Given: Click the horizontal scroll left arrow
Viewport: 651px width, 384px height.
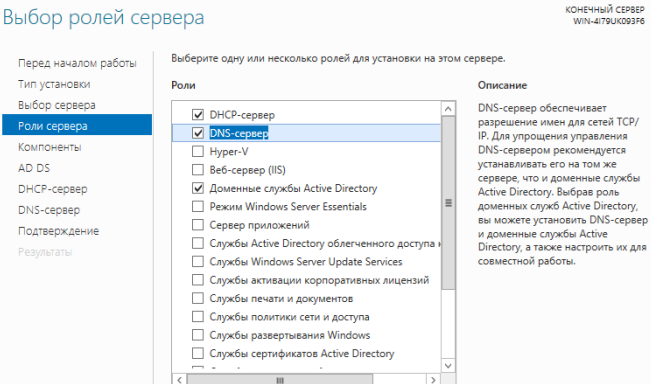Looking at the screenshot, I should (179, 379).
